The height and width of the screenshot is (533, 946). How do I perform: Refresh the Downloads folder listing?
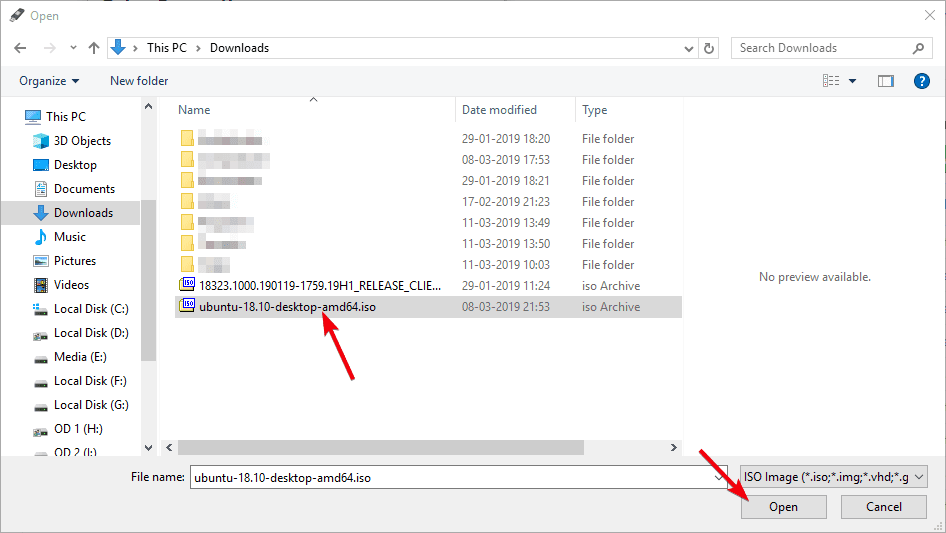pyautogui.click(x=709, y=48)
